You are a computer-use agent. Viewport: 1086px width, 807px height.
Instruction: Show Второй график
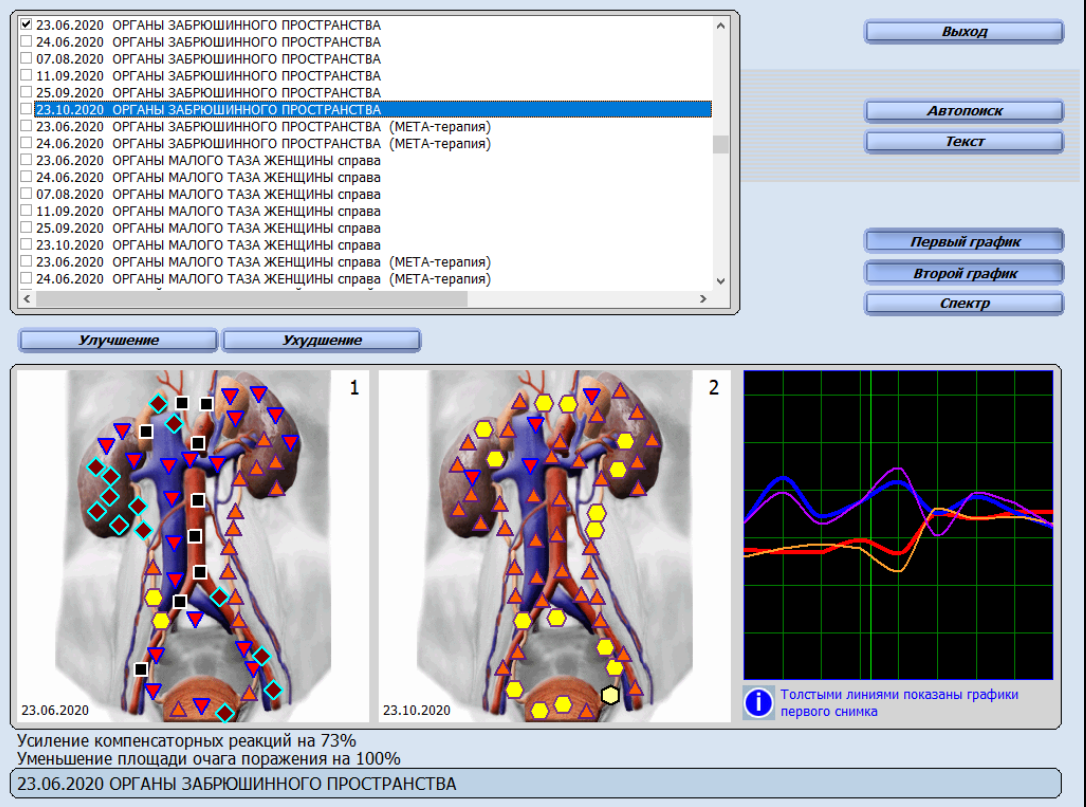[964, 273]
